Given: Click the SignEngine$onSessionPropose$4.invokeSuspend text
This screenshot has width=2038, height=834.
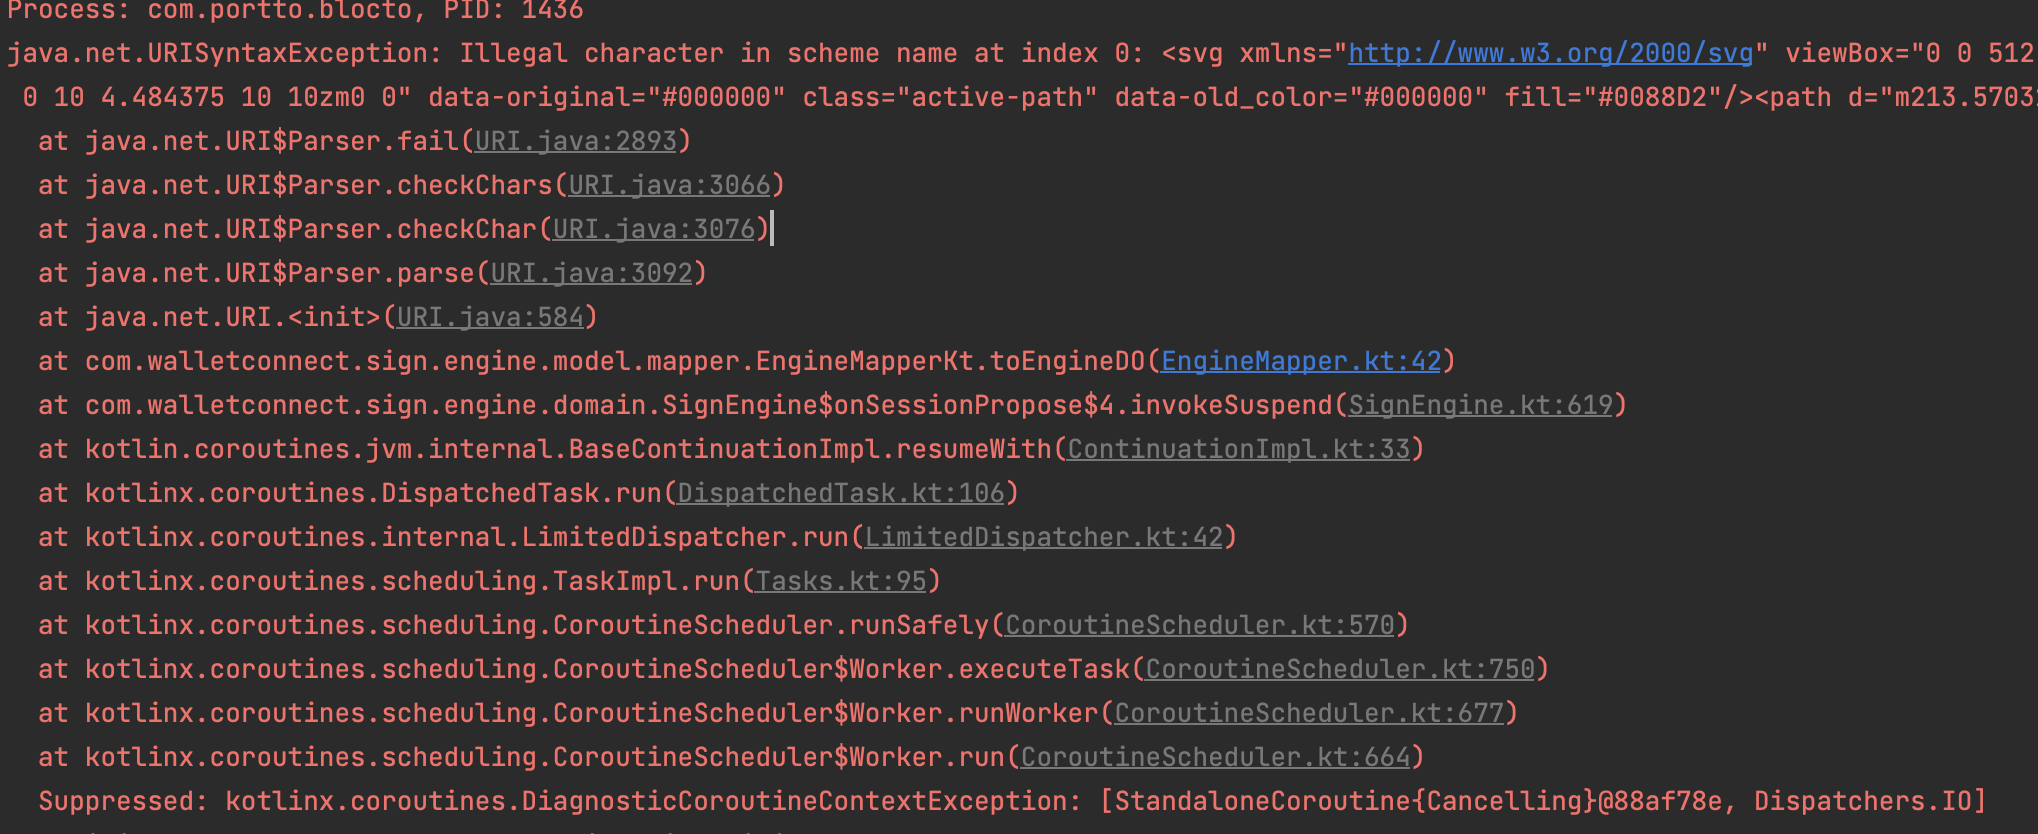Looking at the screenshot, I should click(x=997, y=405).
